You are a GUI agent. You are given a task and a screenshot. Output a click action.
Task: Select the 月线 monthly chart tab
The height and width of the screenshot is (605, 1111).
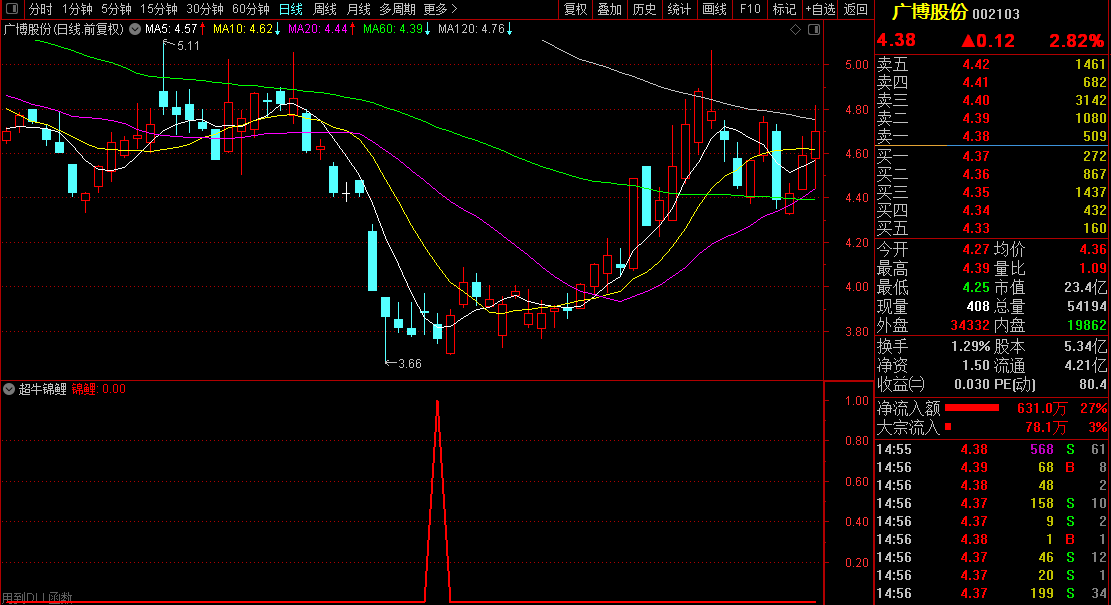(358, 9)
